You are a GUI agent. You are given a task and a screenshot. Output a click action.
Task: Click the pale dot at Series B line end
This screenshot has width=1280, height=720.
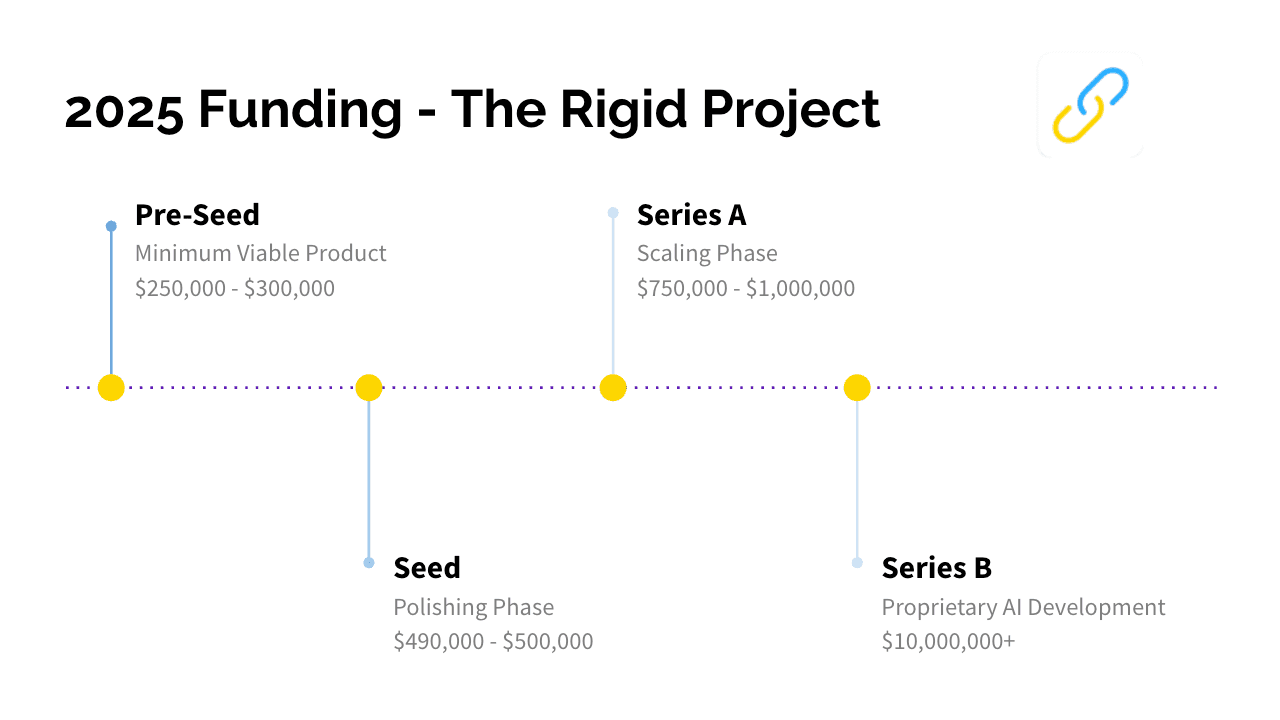857,563
